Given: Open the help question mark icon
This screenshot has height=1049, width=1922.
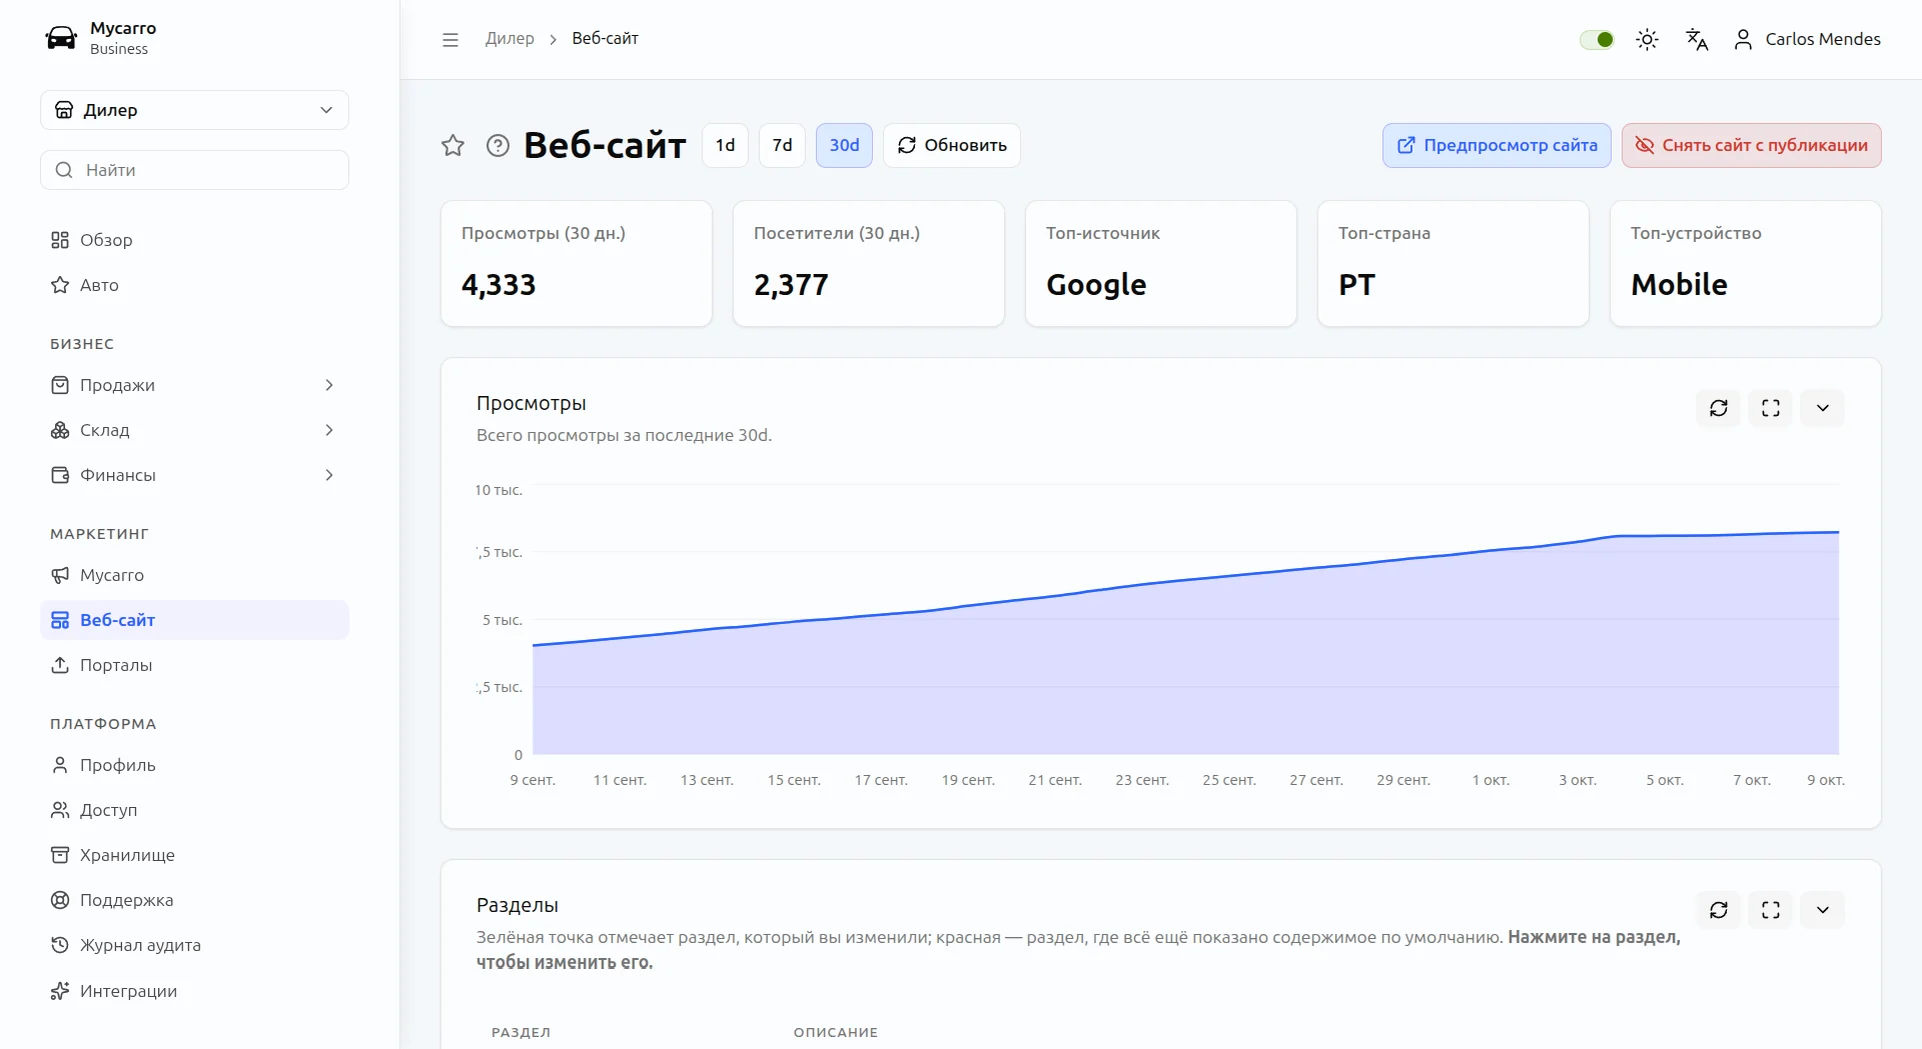Looking at the screenshot, I should [x=498, y=145].
